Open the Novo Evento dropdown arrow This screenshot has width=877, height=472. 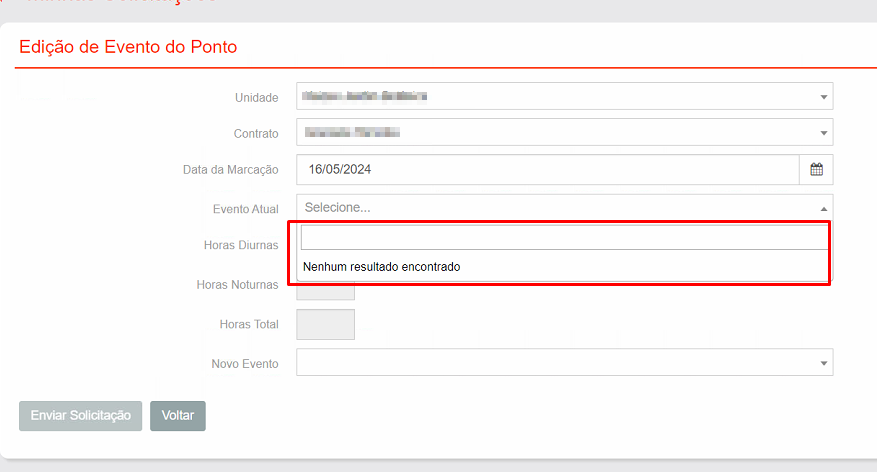coord(823,363)
